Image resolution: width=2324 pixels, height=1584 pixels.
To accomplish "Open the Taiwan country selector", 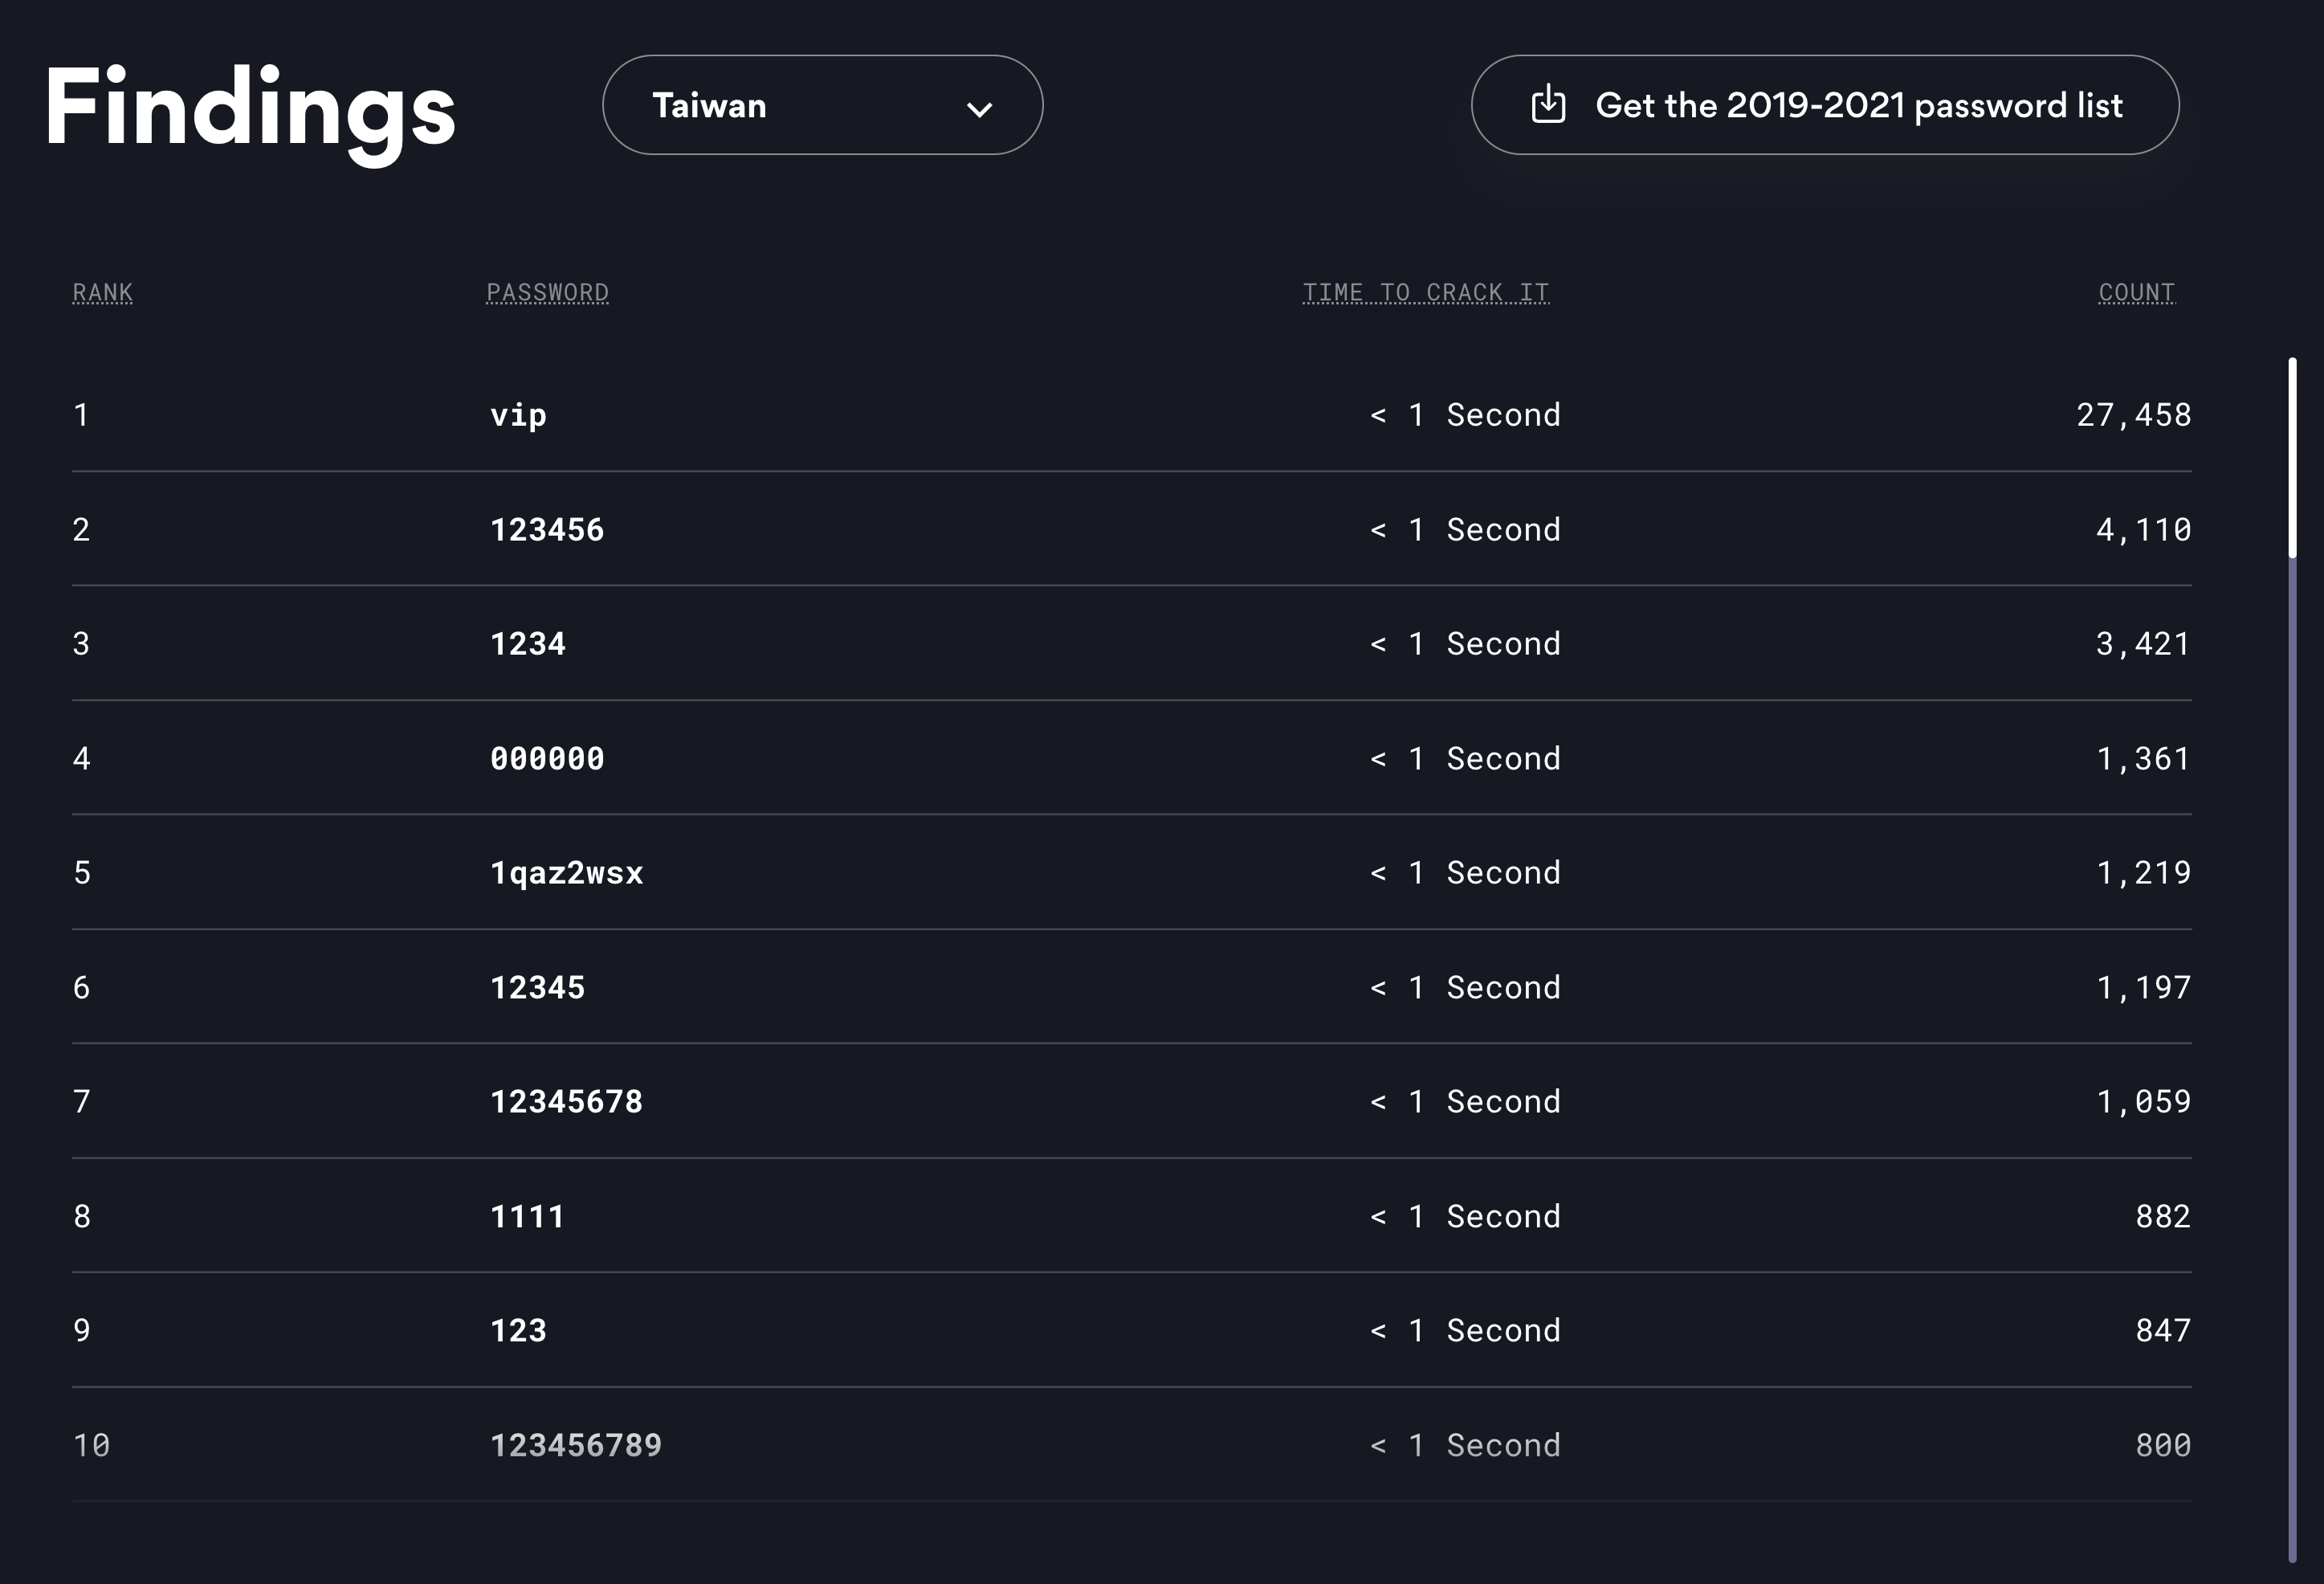I will 822,105.
